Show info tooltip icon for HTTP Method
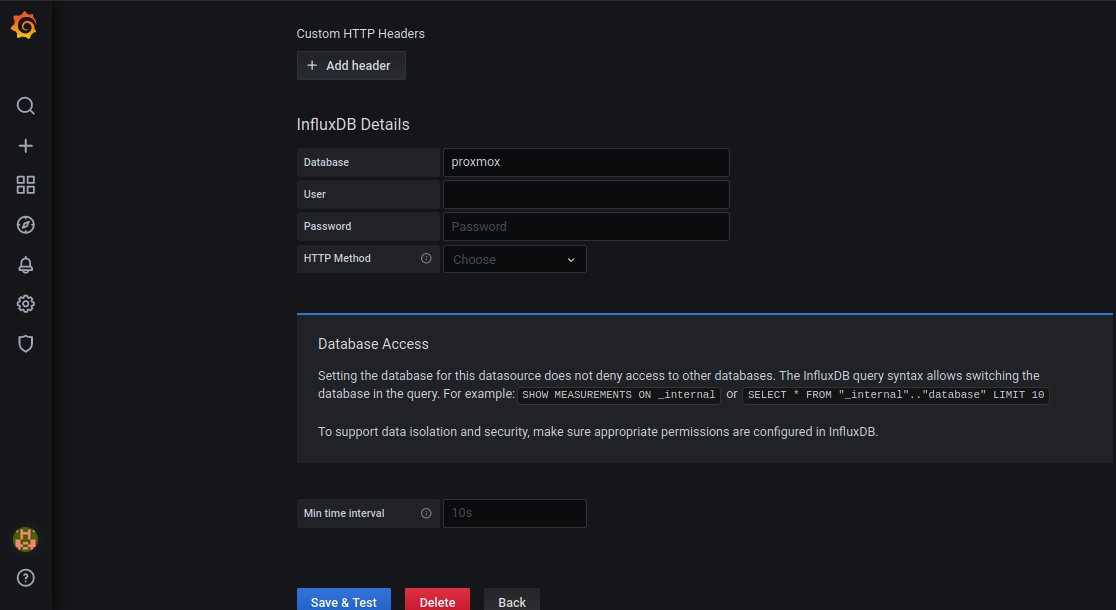Screen dimensions: 1116x610 (x=426, y=258)
